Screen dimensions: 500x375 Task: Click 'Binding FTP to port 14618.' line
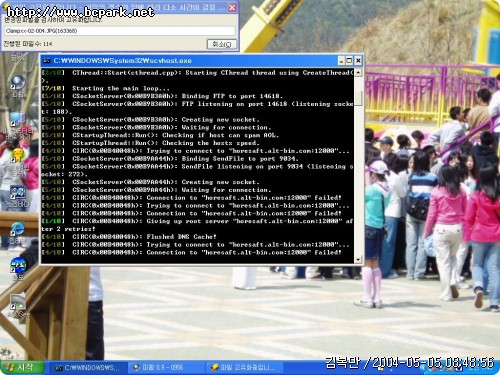(x=162, y=96)
